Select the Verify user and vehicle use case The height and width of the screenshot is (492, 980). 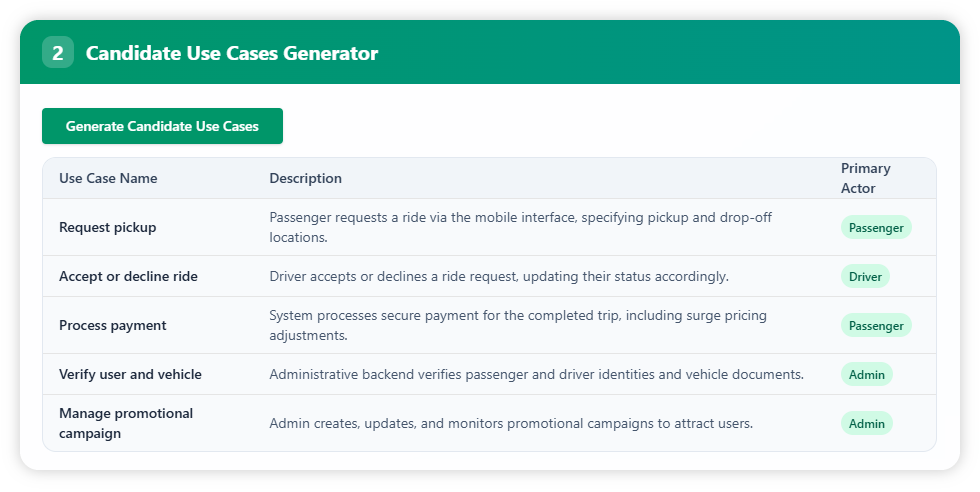coord(130,374)
